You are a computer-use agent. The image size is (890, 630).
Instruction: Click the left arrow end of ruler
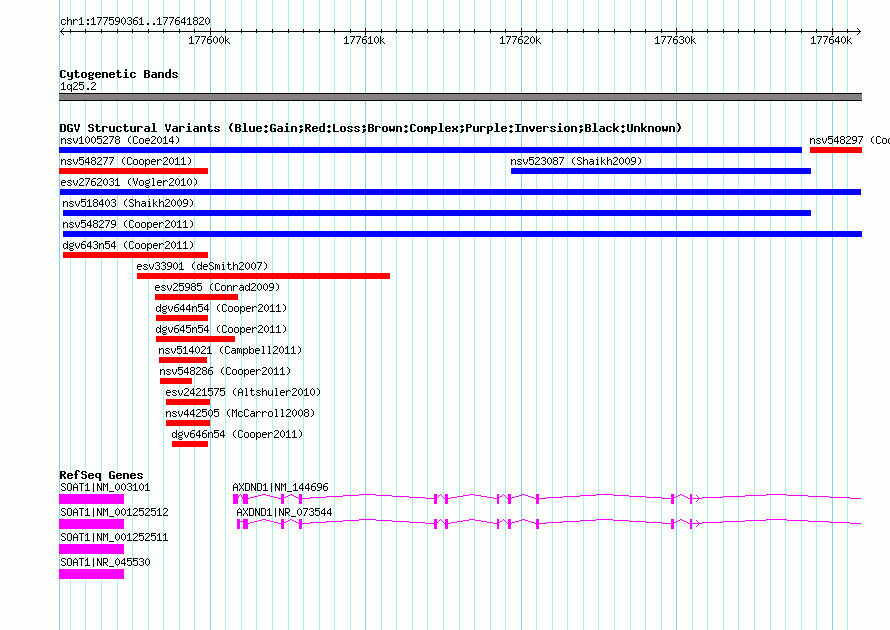(62, 32)
